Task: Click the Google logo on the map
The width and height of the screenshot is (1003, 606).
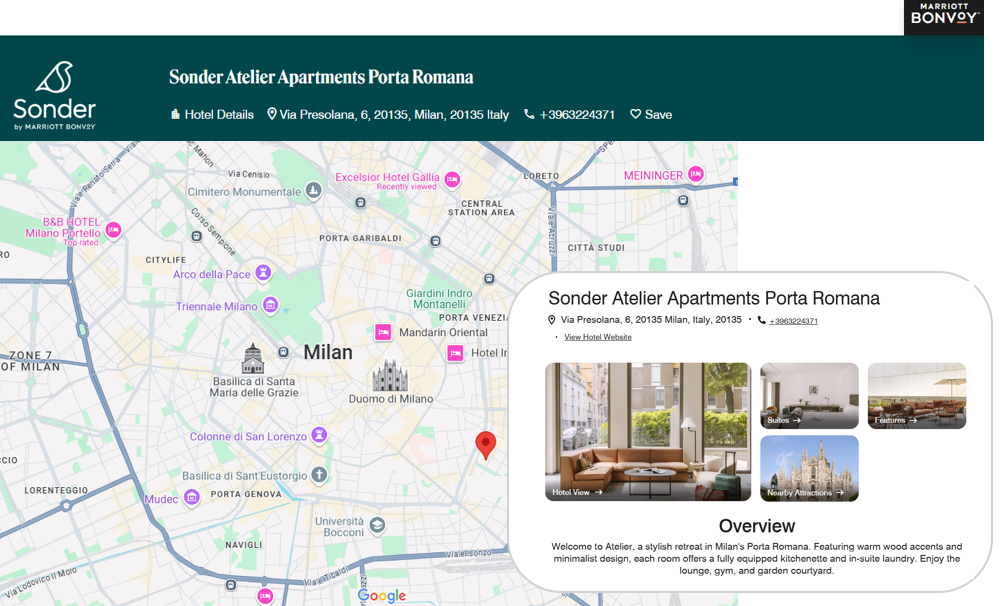Action: [x=382, y=596]
